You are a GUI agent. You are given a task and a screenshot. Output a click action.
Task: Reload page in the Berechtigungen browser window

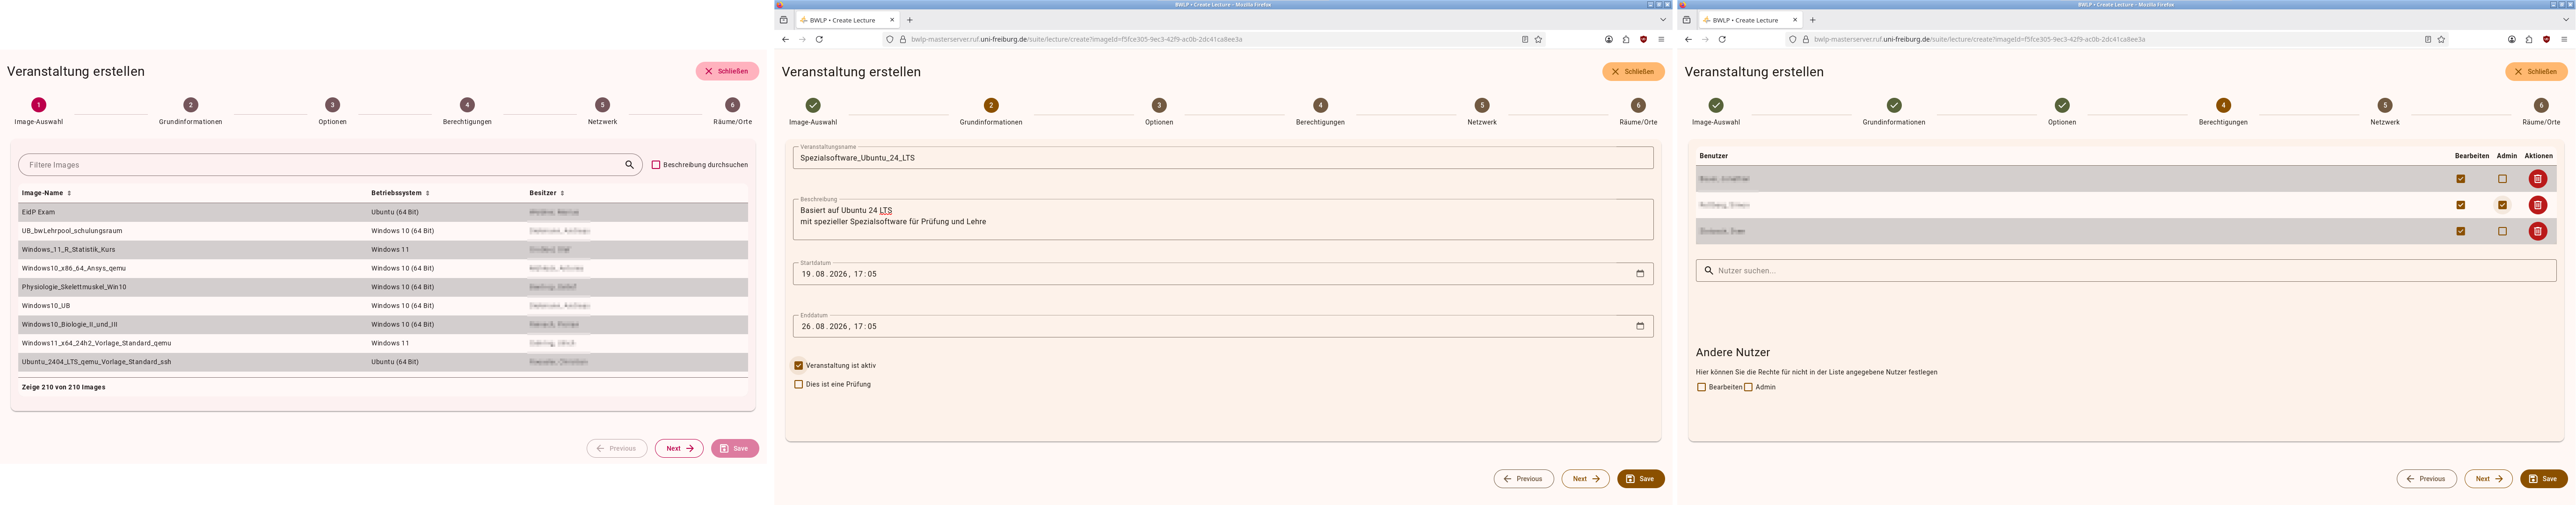[x=1722, y=39]
